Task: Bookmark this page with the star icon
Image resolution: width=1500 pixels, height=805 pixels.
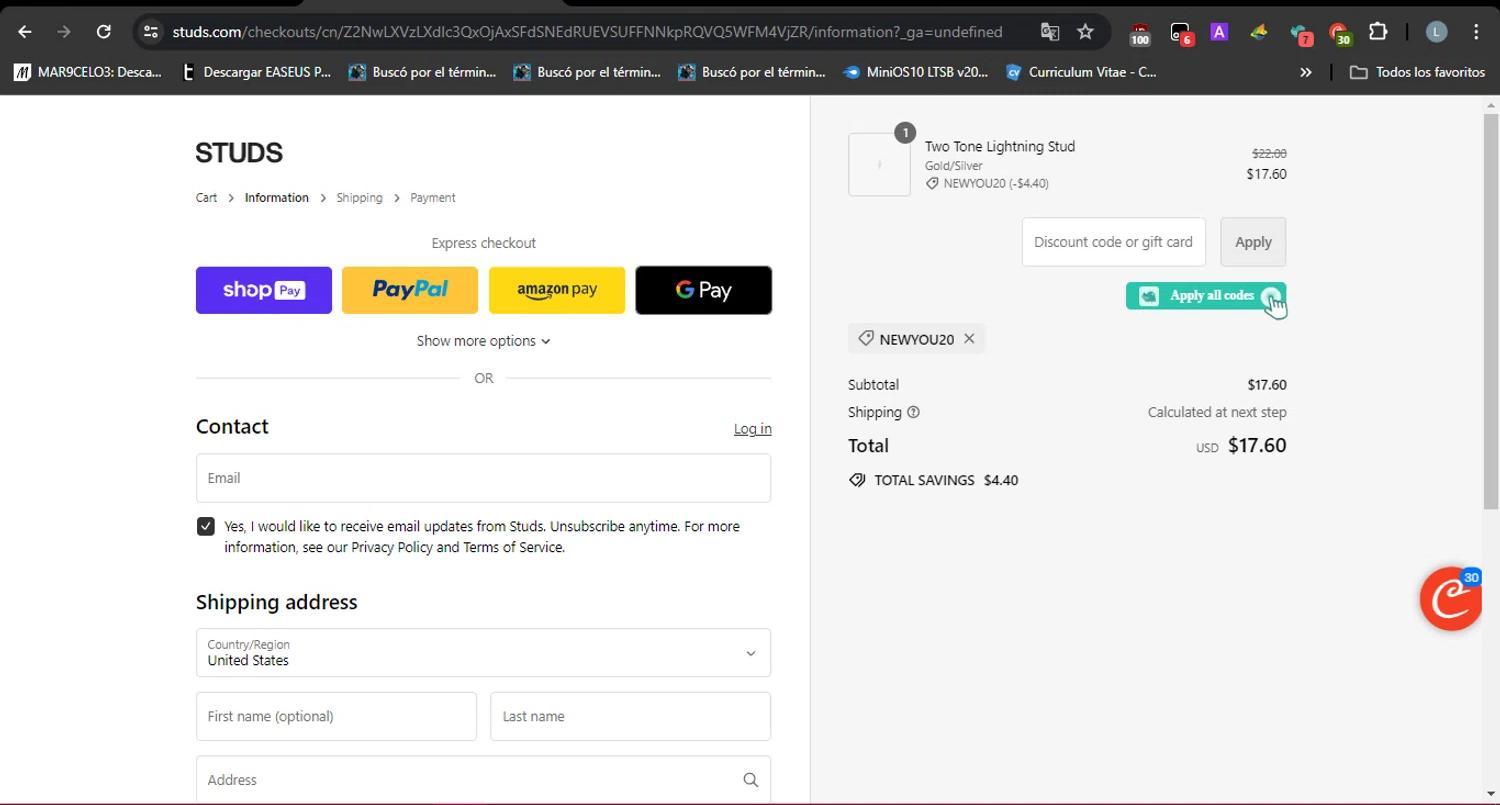Action: point(1085,32)
